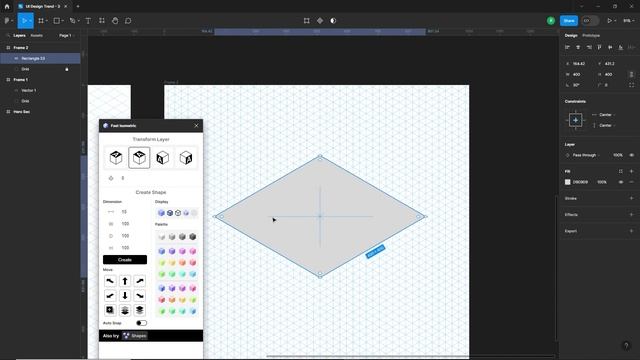Open the Move tool dropdown arrow

click(31, 21)
